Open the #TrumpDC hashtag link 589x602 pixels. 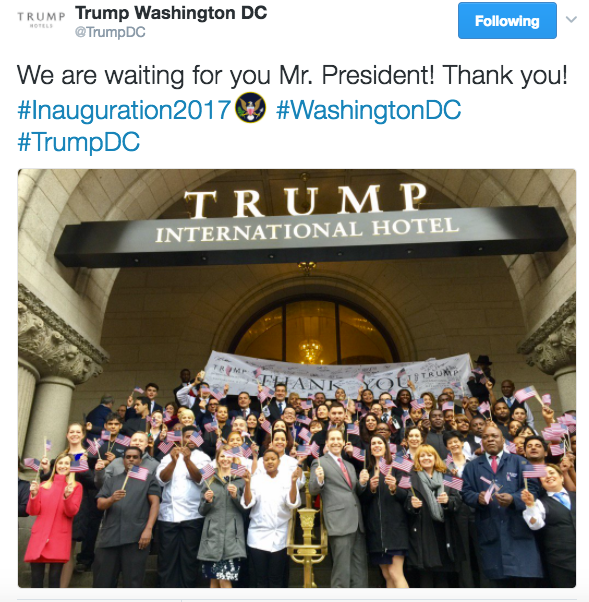point(79,142)
